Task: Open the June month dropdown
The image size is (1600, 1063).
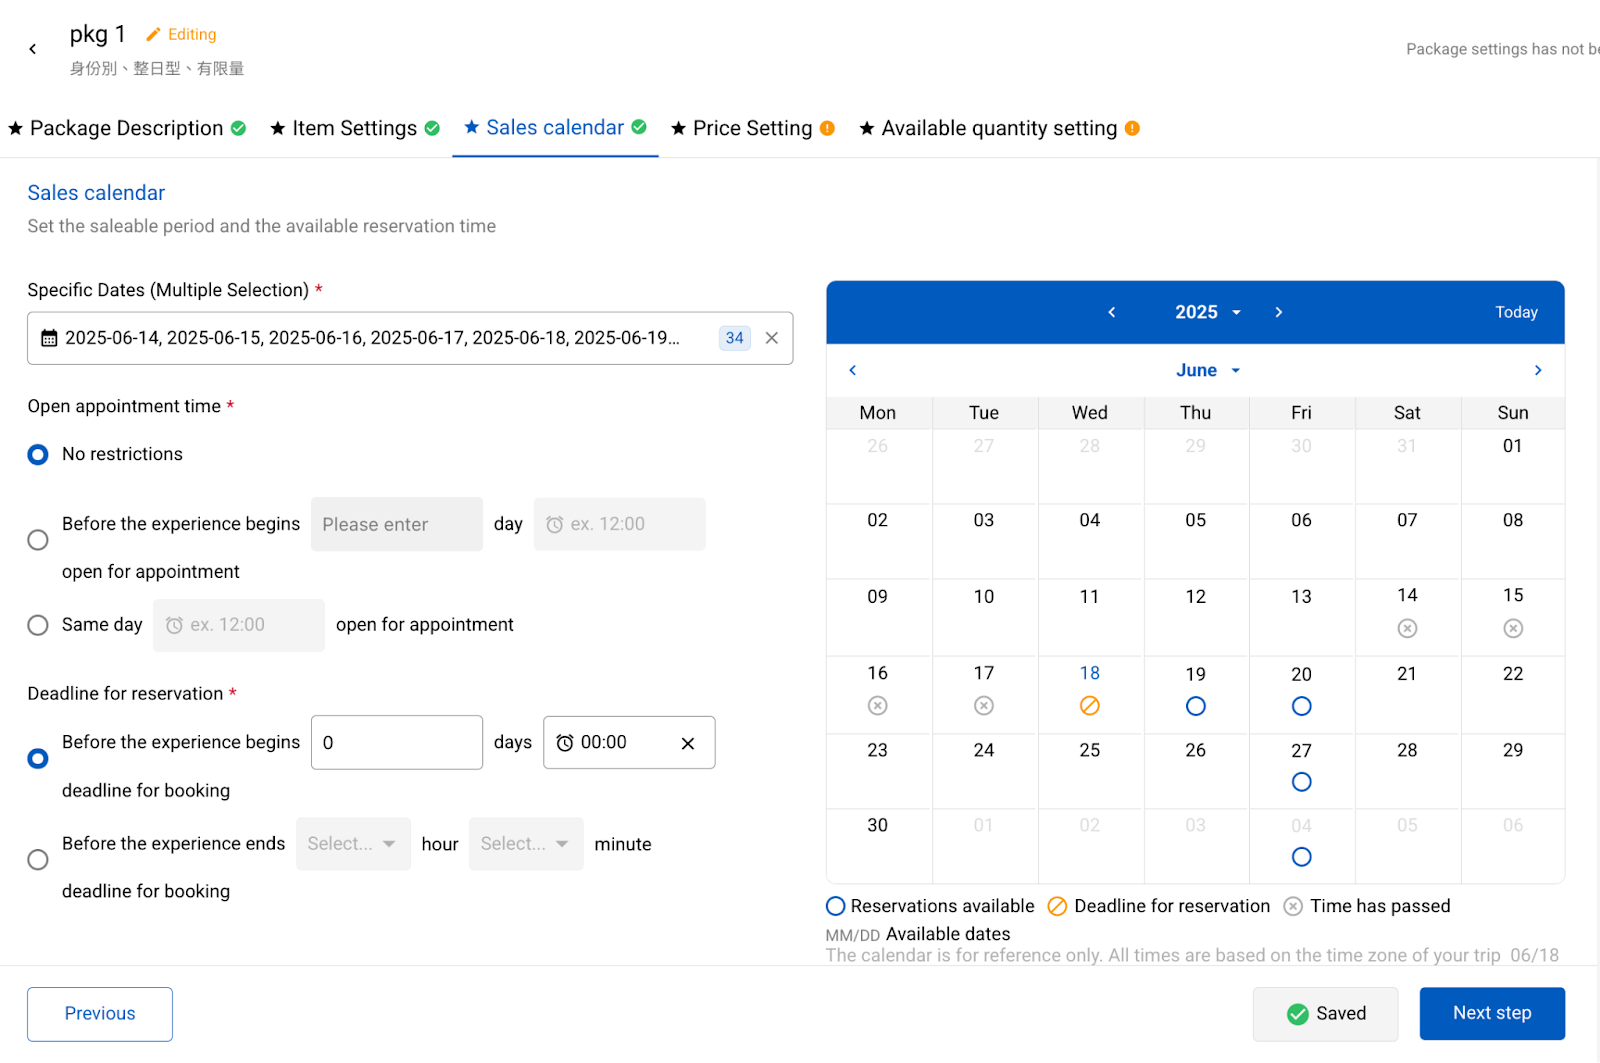Action: (x=1208, y=370)
